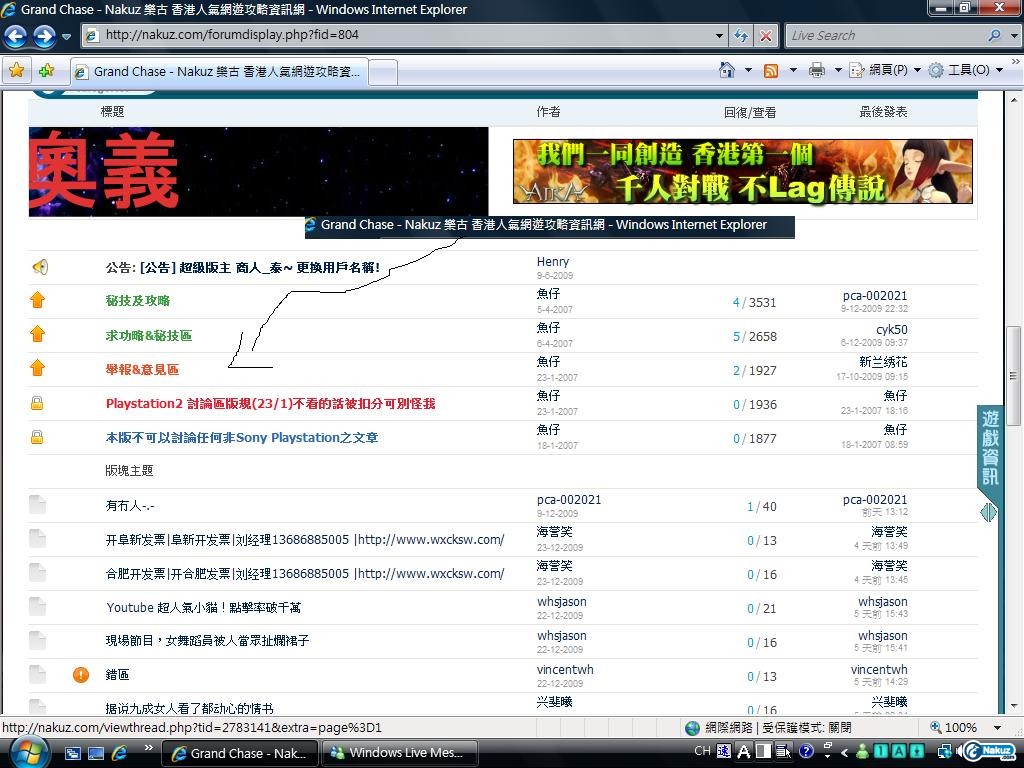1024x768 pixels.
Task: Click the RSS feeds icon
Action: coord(771,70)
